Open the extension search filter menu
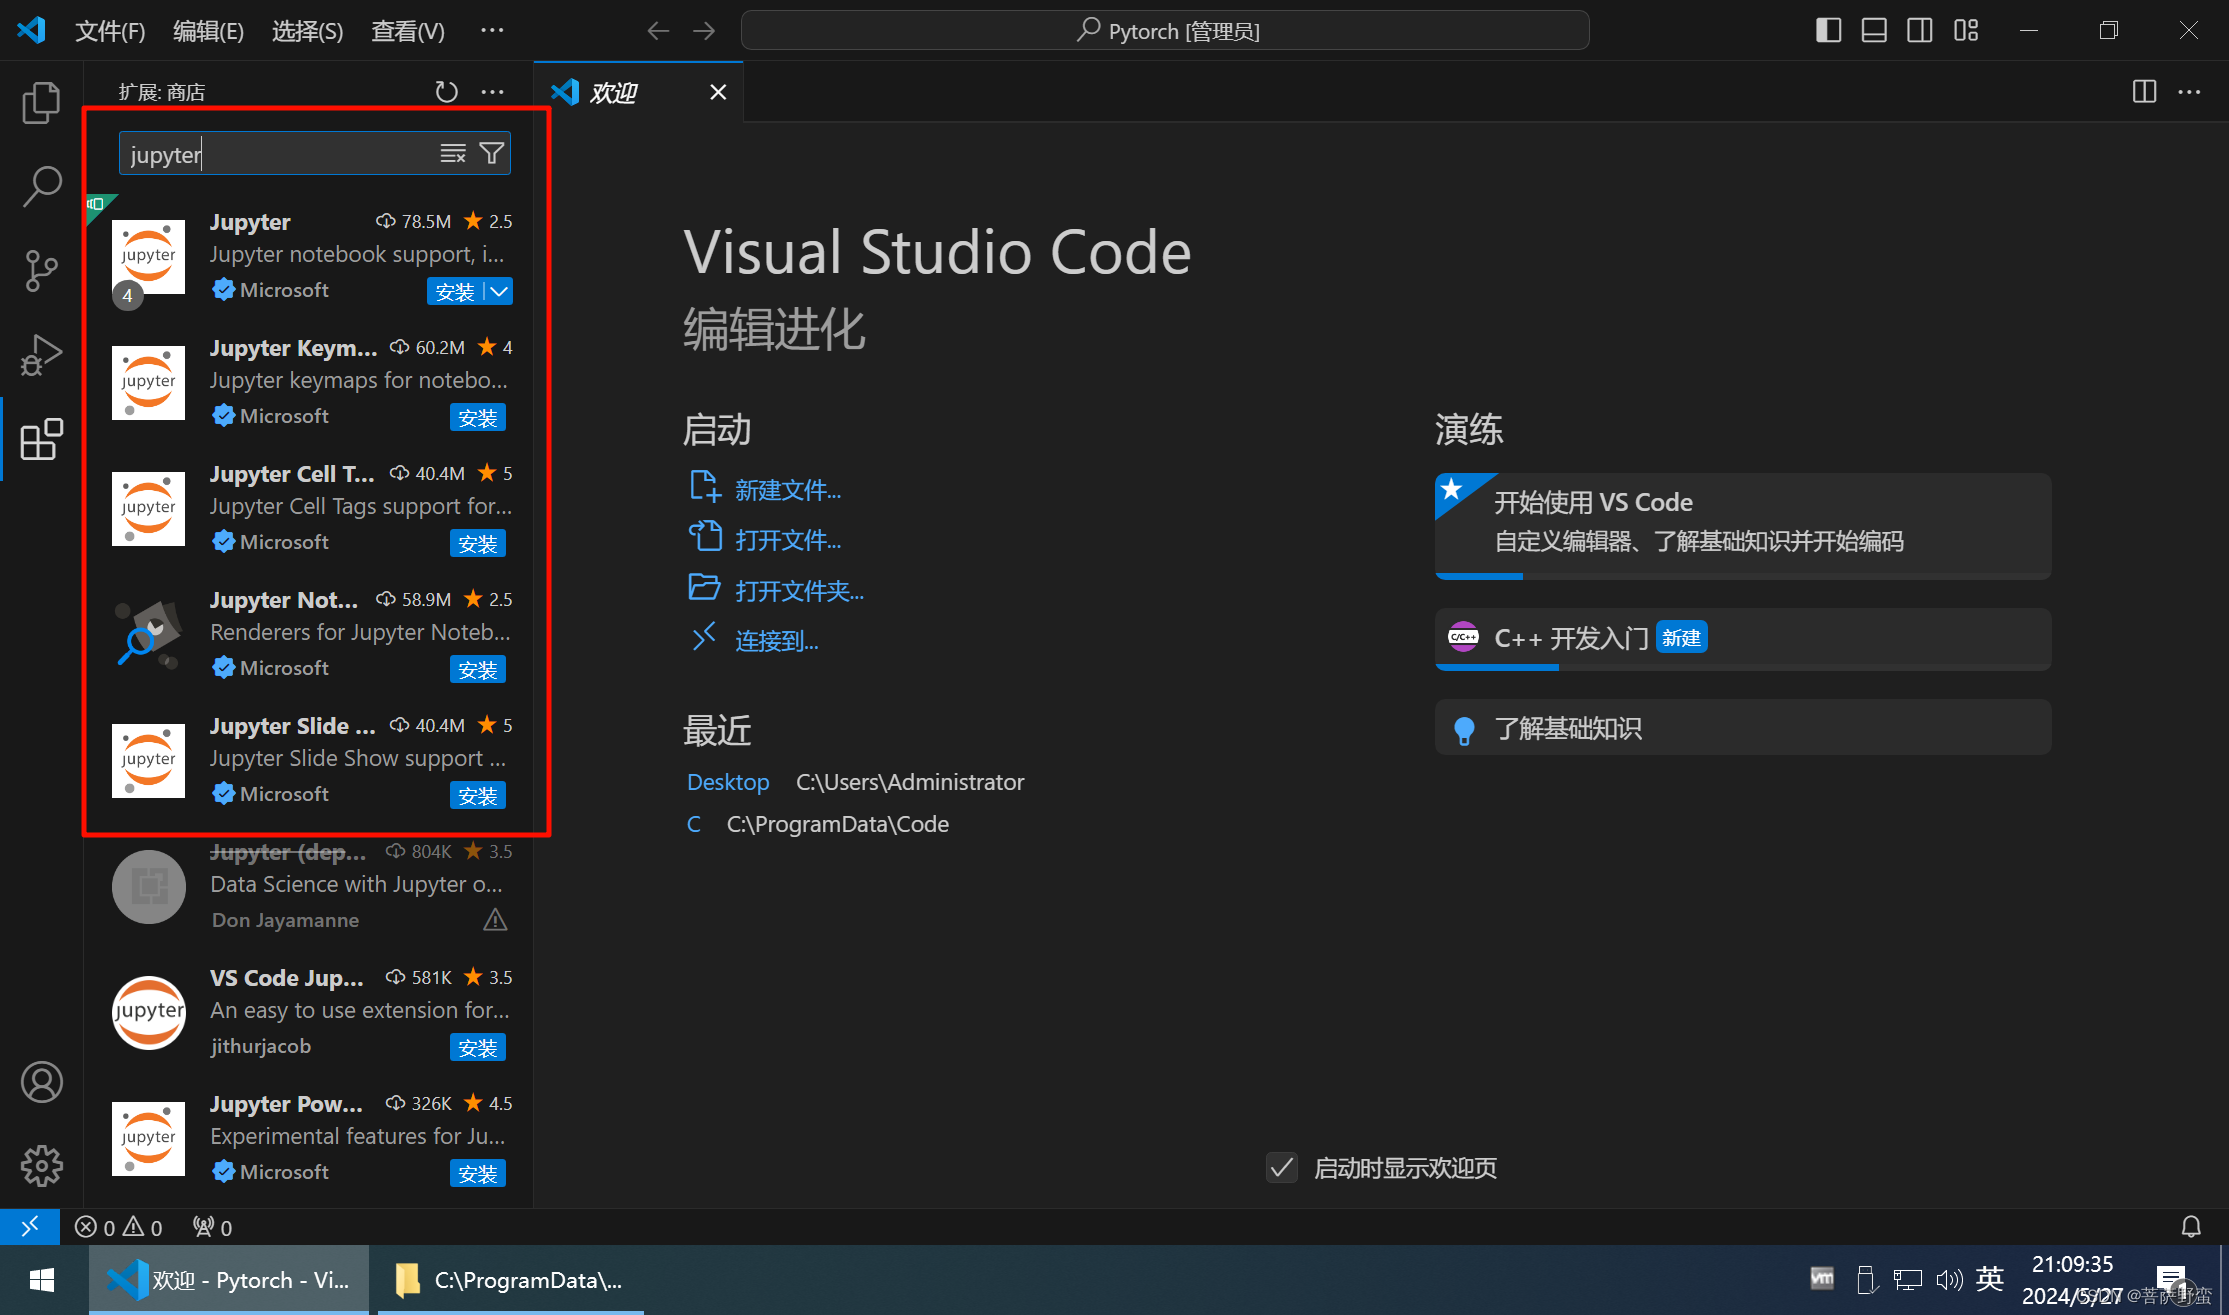 492,154
